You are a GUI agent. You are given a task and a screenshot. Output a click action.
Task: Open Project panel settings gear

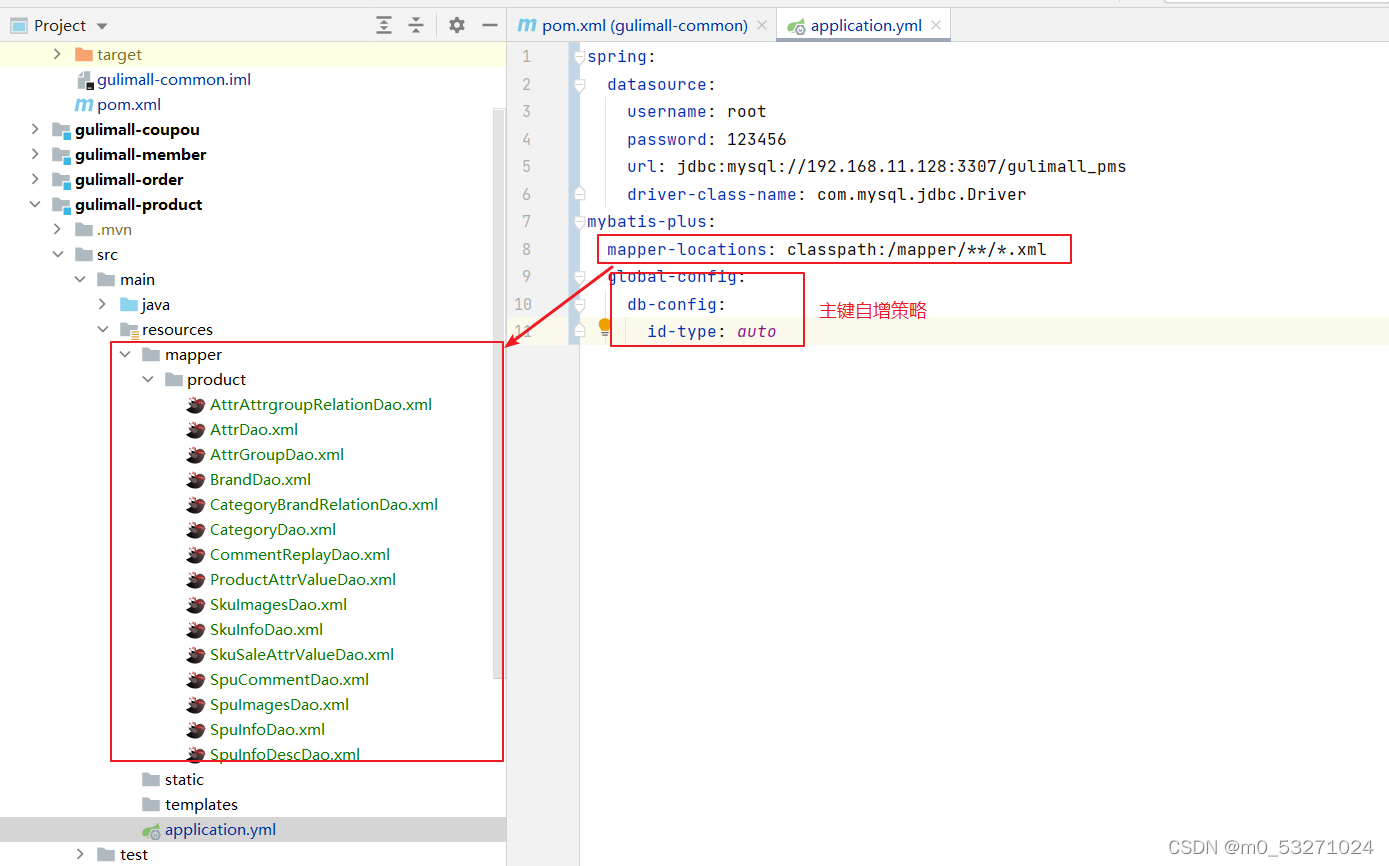[x=456, y=25]
